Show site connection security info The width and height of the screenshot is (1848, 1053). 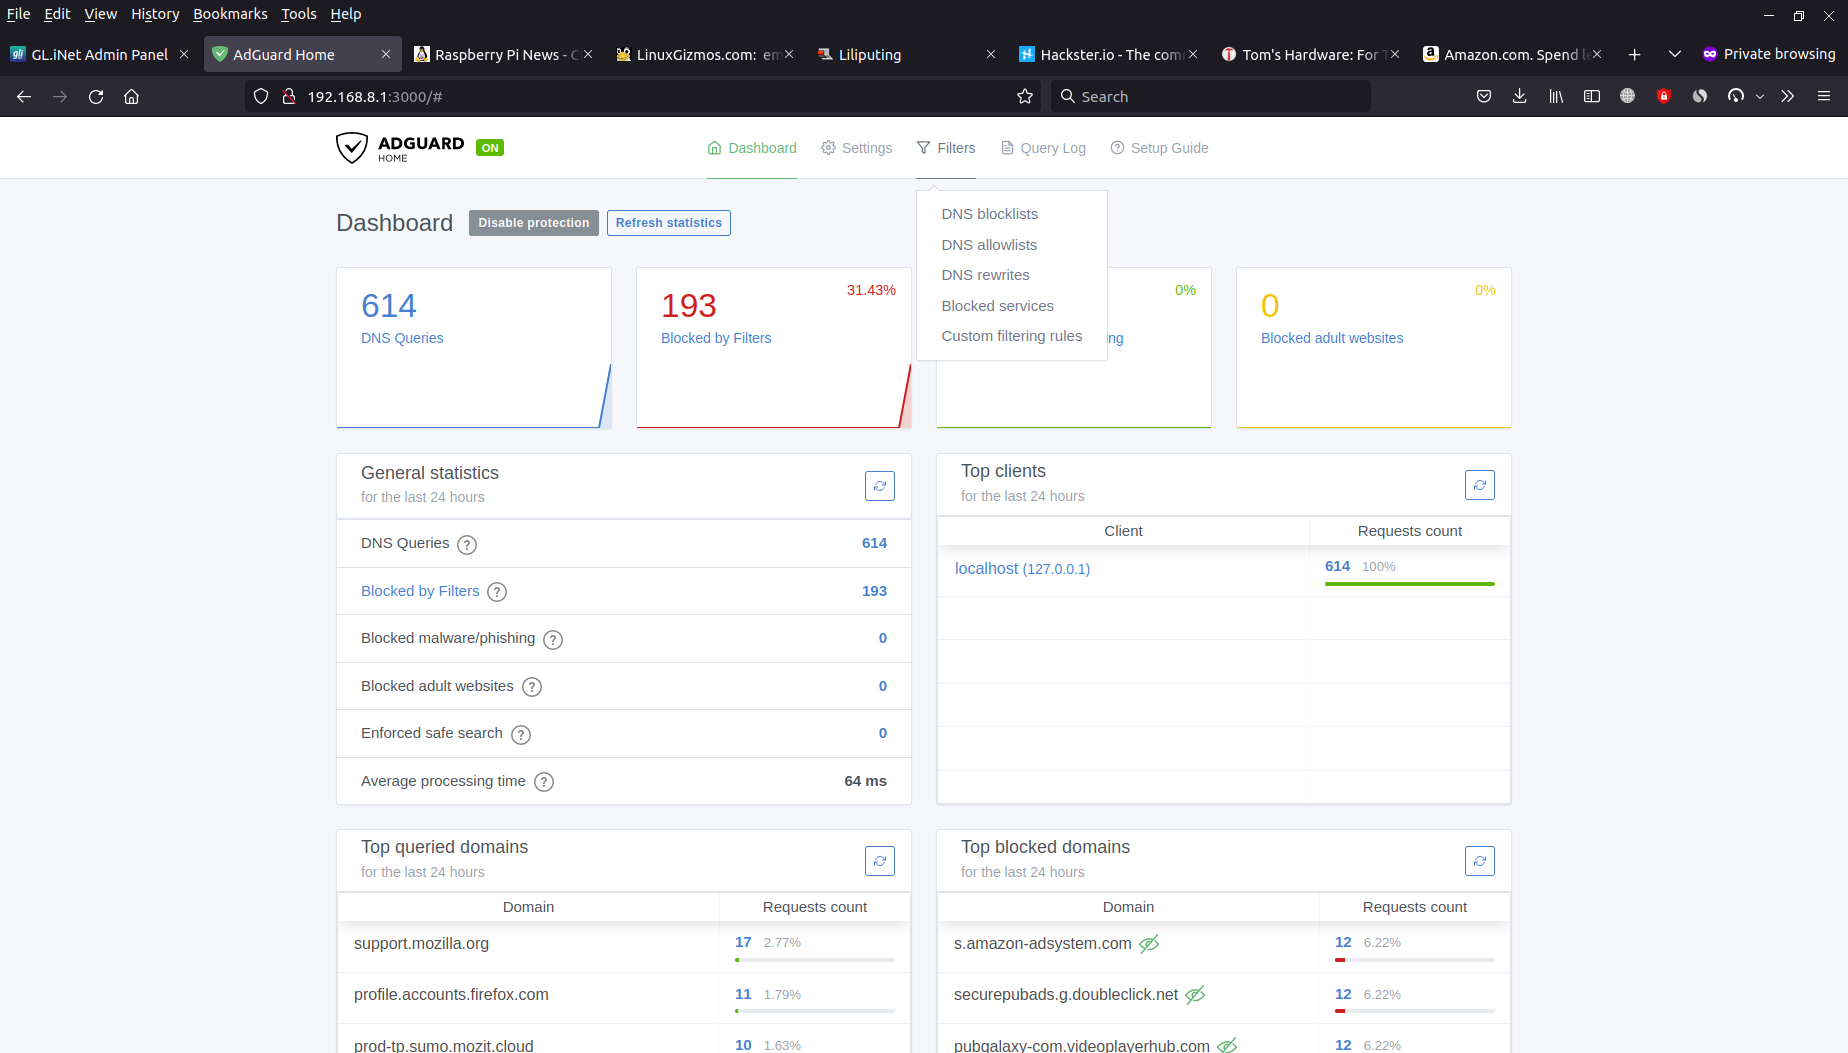coord(289,97)
